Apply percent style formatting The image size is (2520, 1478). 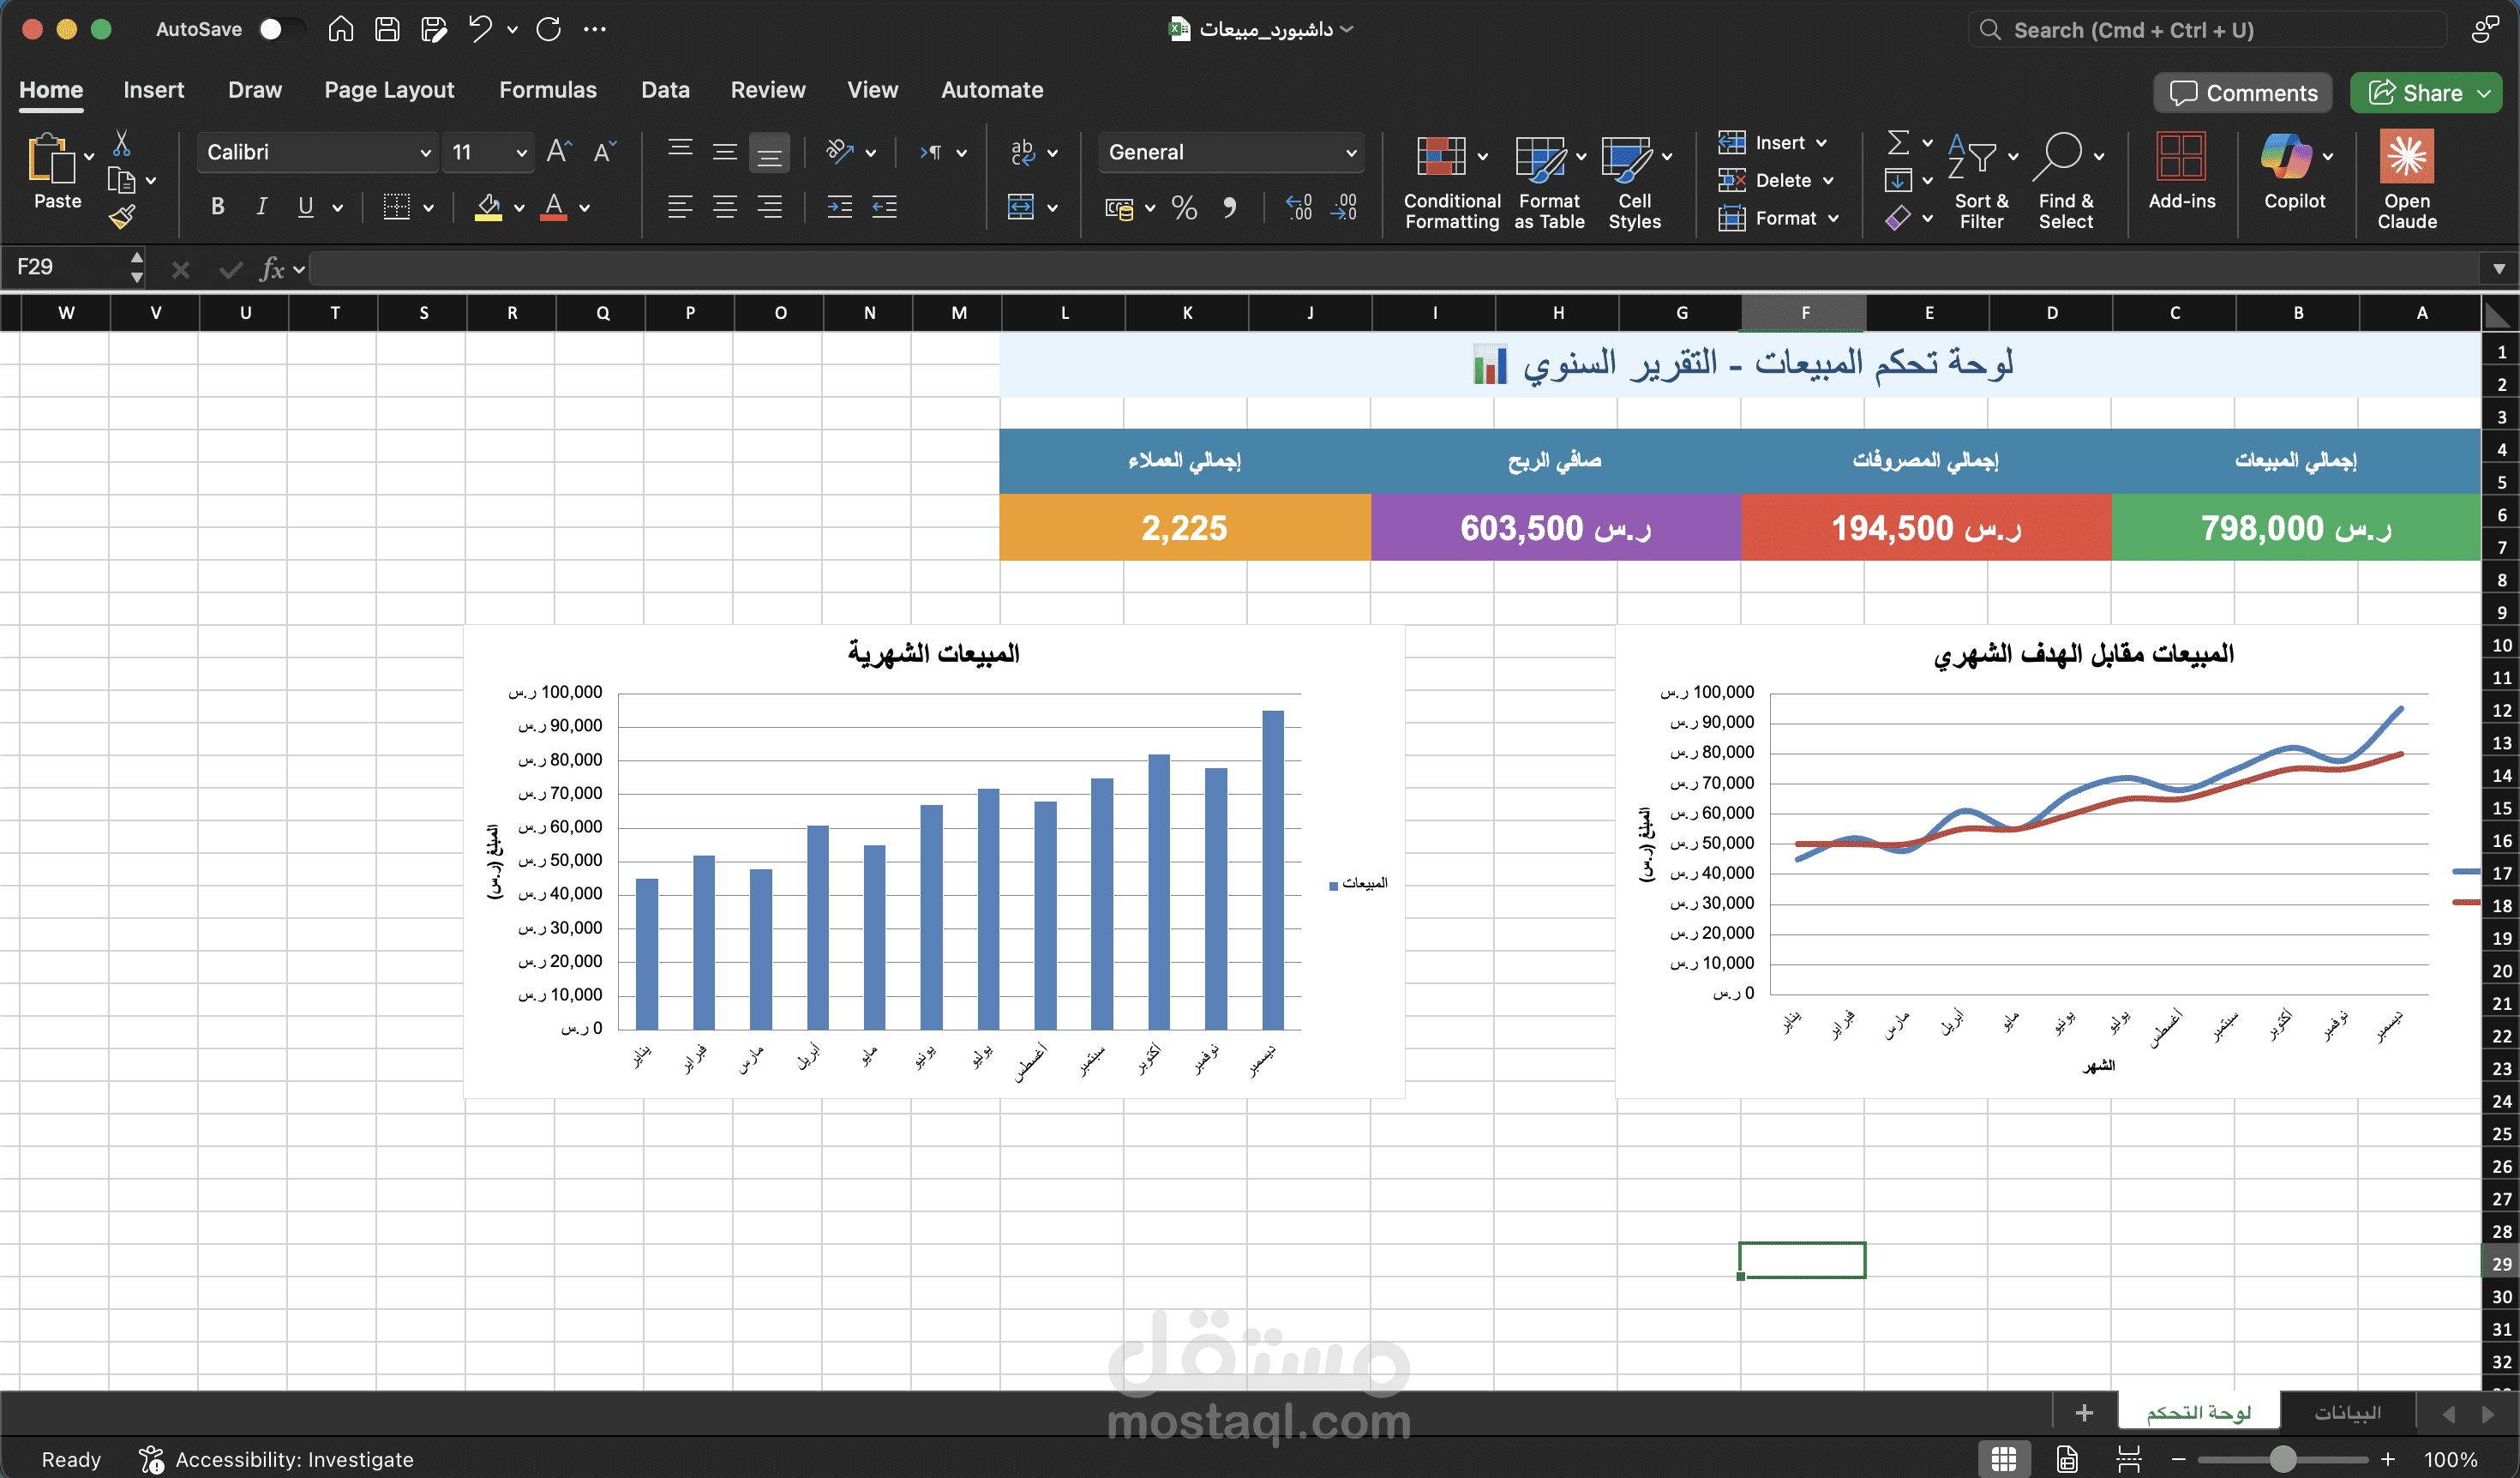pyautogui.click(x=1185, y=208)
